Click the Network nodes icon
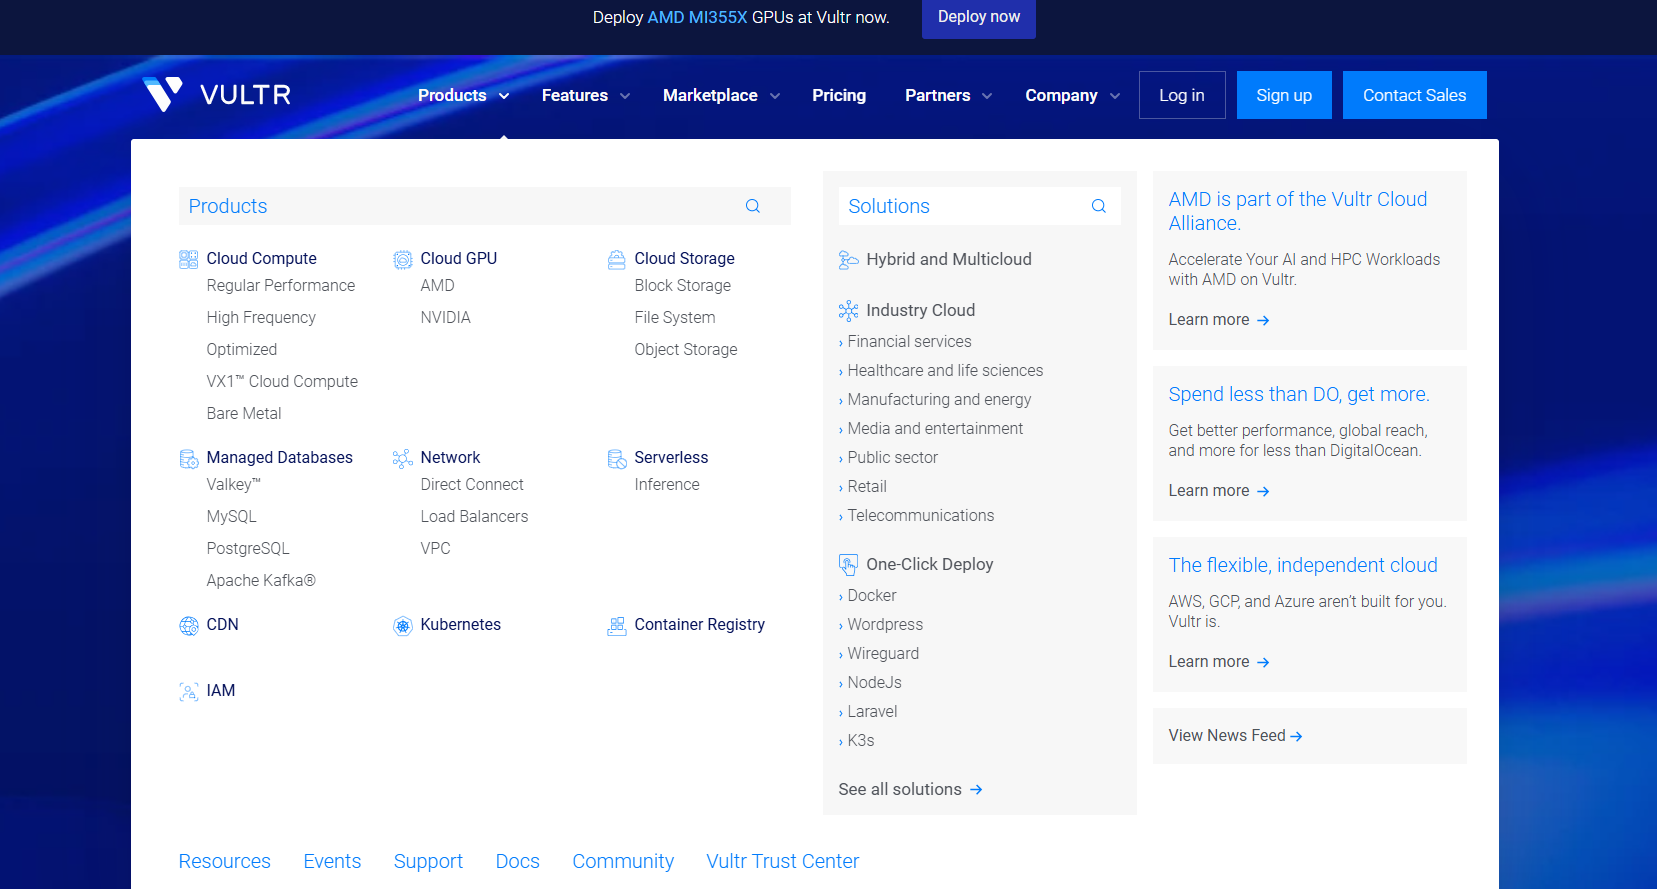Viewport: 1657px width, 889px height. pos(402,459)
